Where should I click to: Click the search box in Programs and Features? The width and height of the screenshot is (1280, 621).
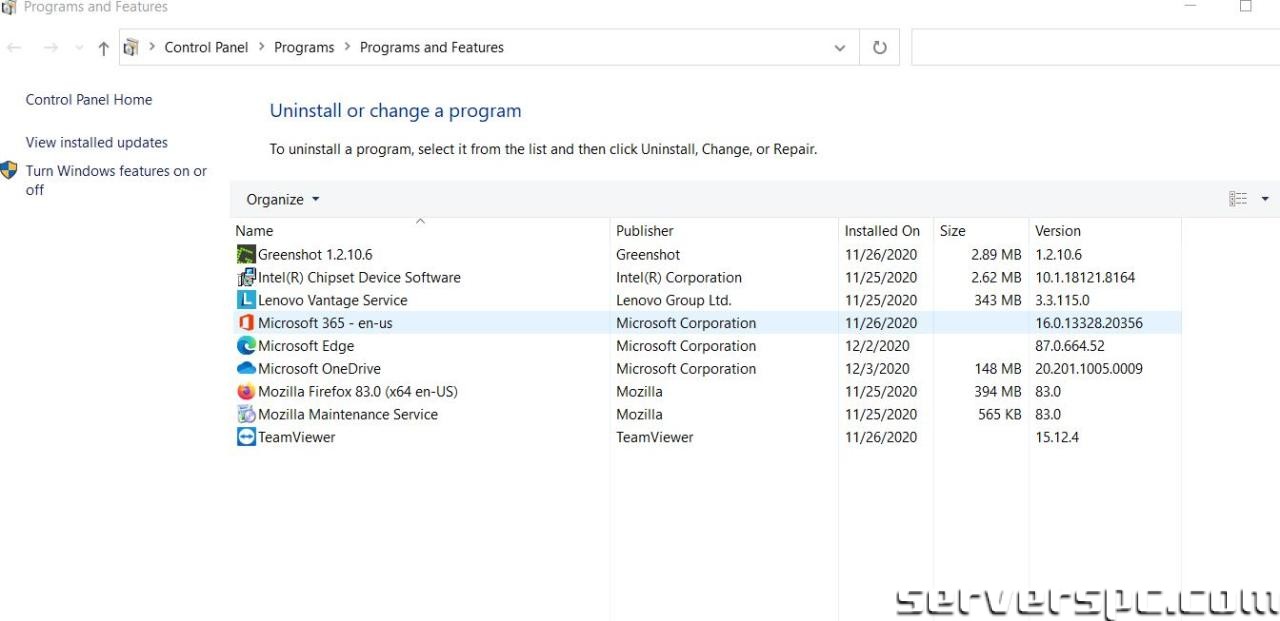click(x=1094, y=47)
